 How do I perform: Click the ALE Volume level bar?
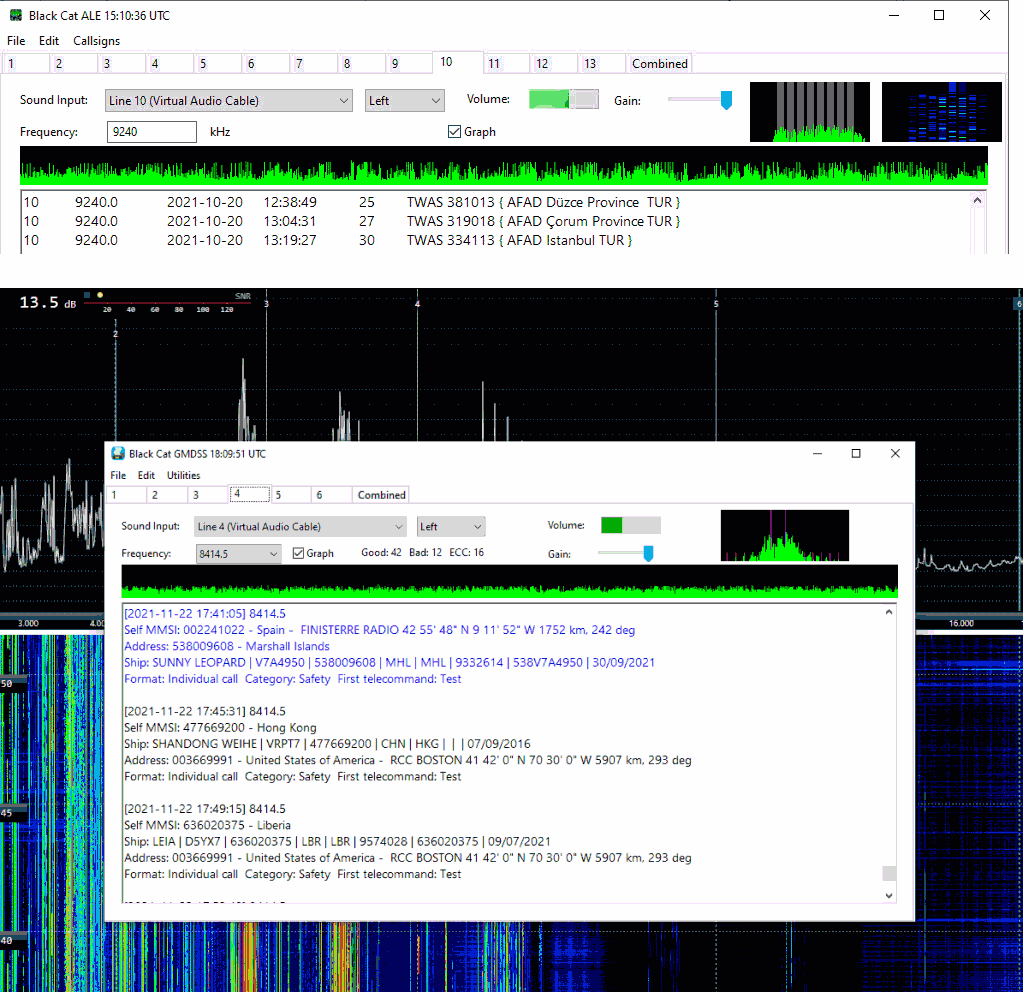click(x=564, y=99)
